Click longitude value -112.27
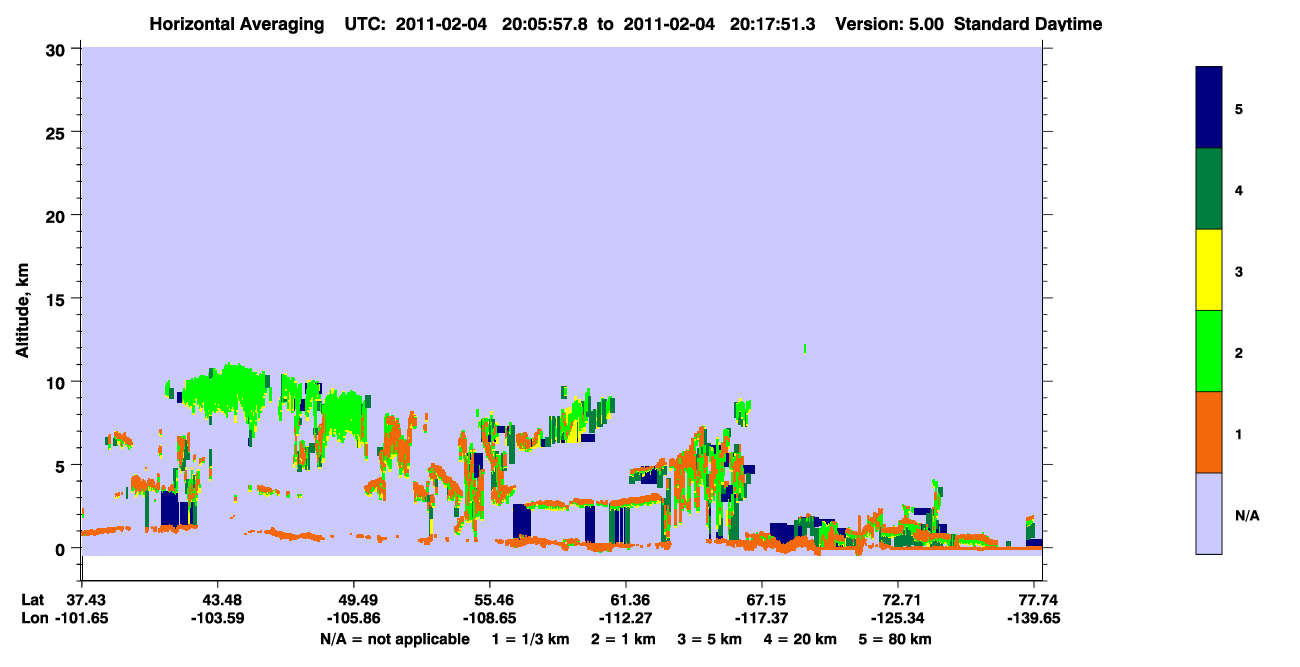The height and width of the screenshot is (667, 1300). tap(625, 618)
